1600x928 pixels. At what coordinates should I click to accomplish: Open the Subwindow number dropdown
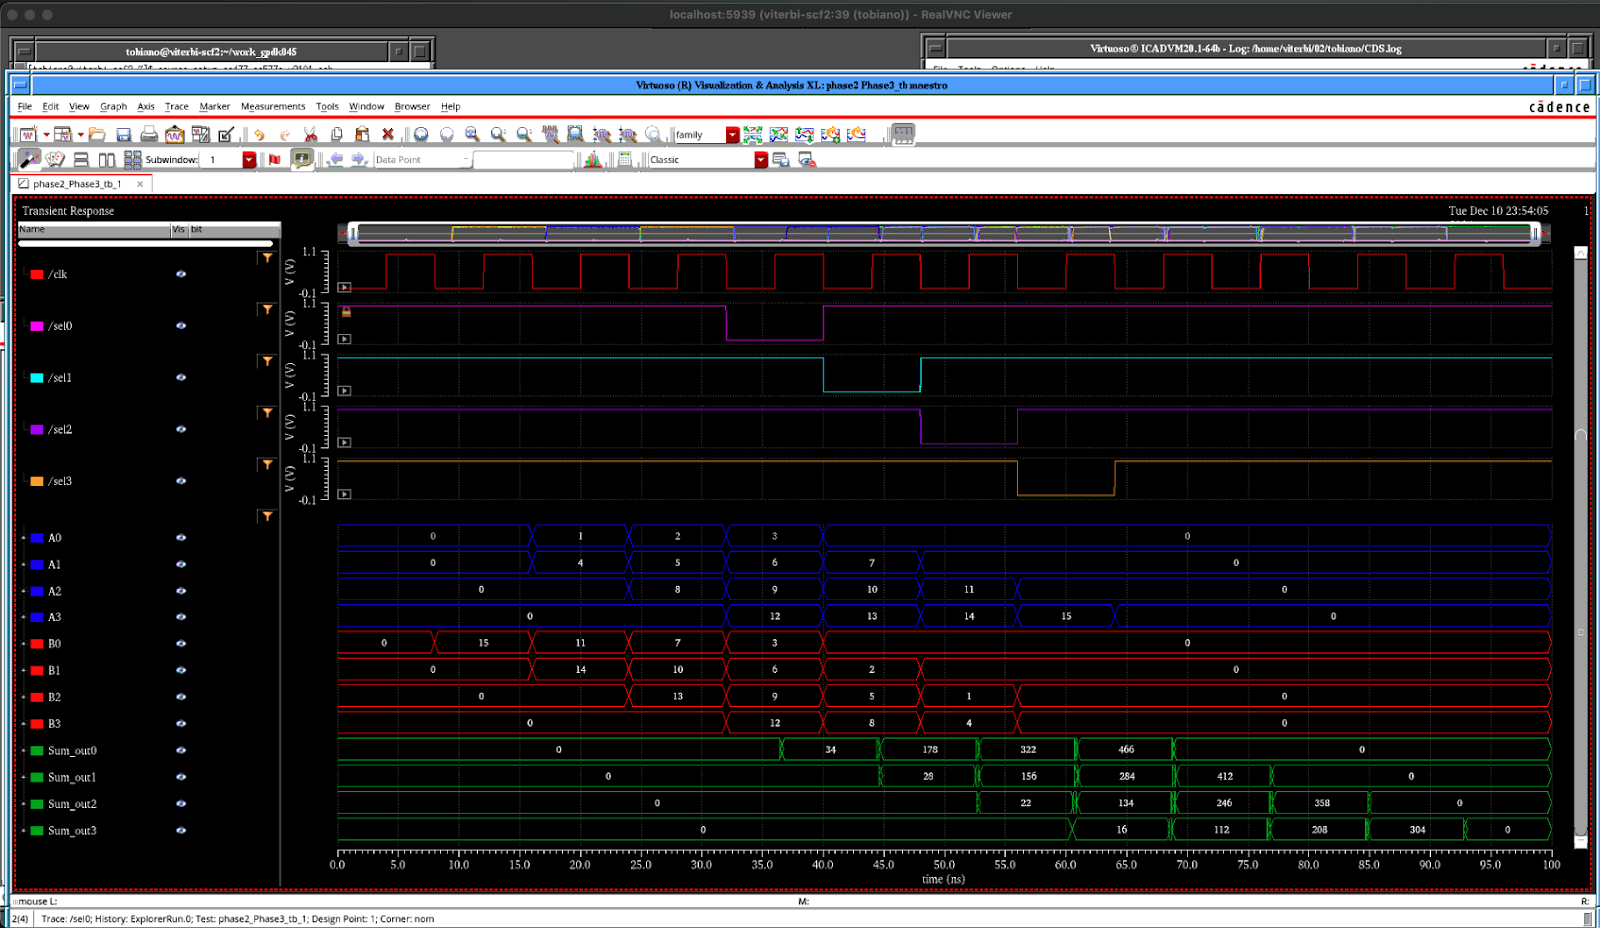(x=249, y=160)
